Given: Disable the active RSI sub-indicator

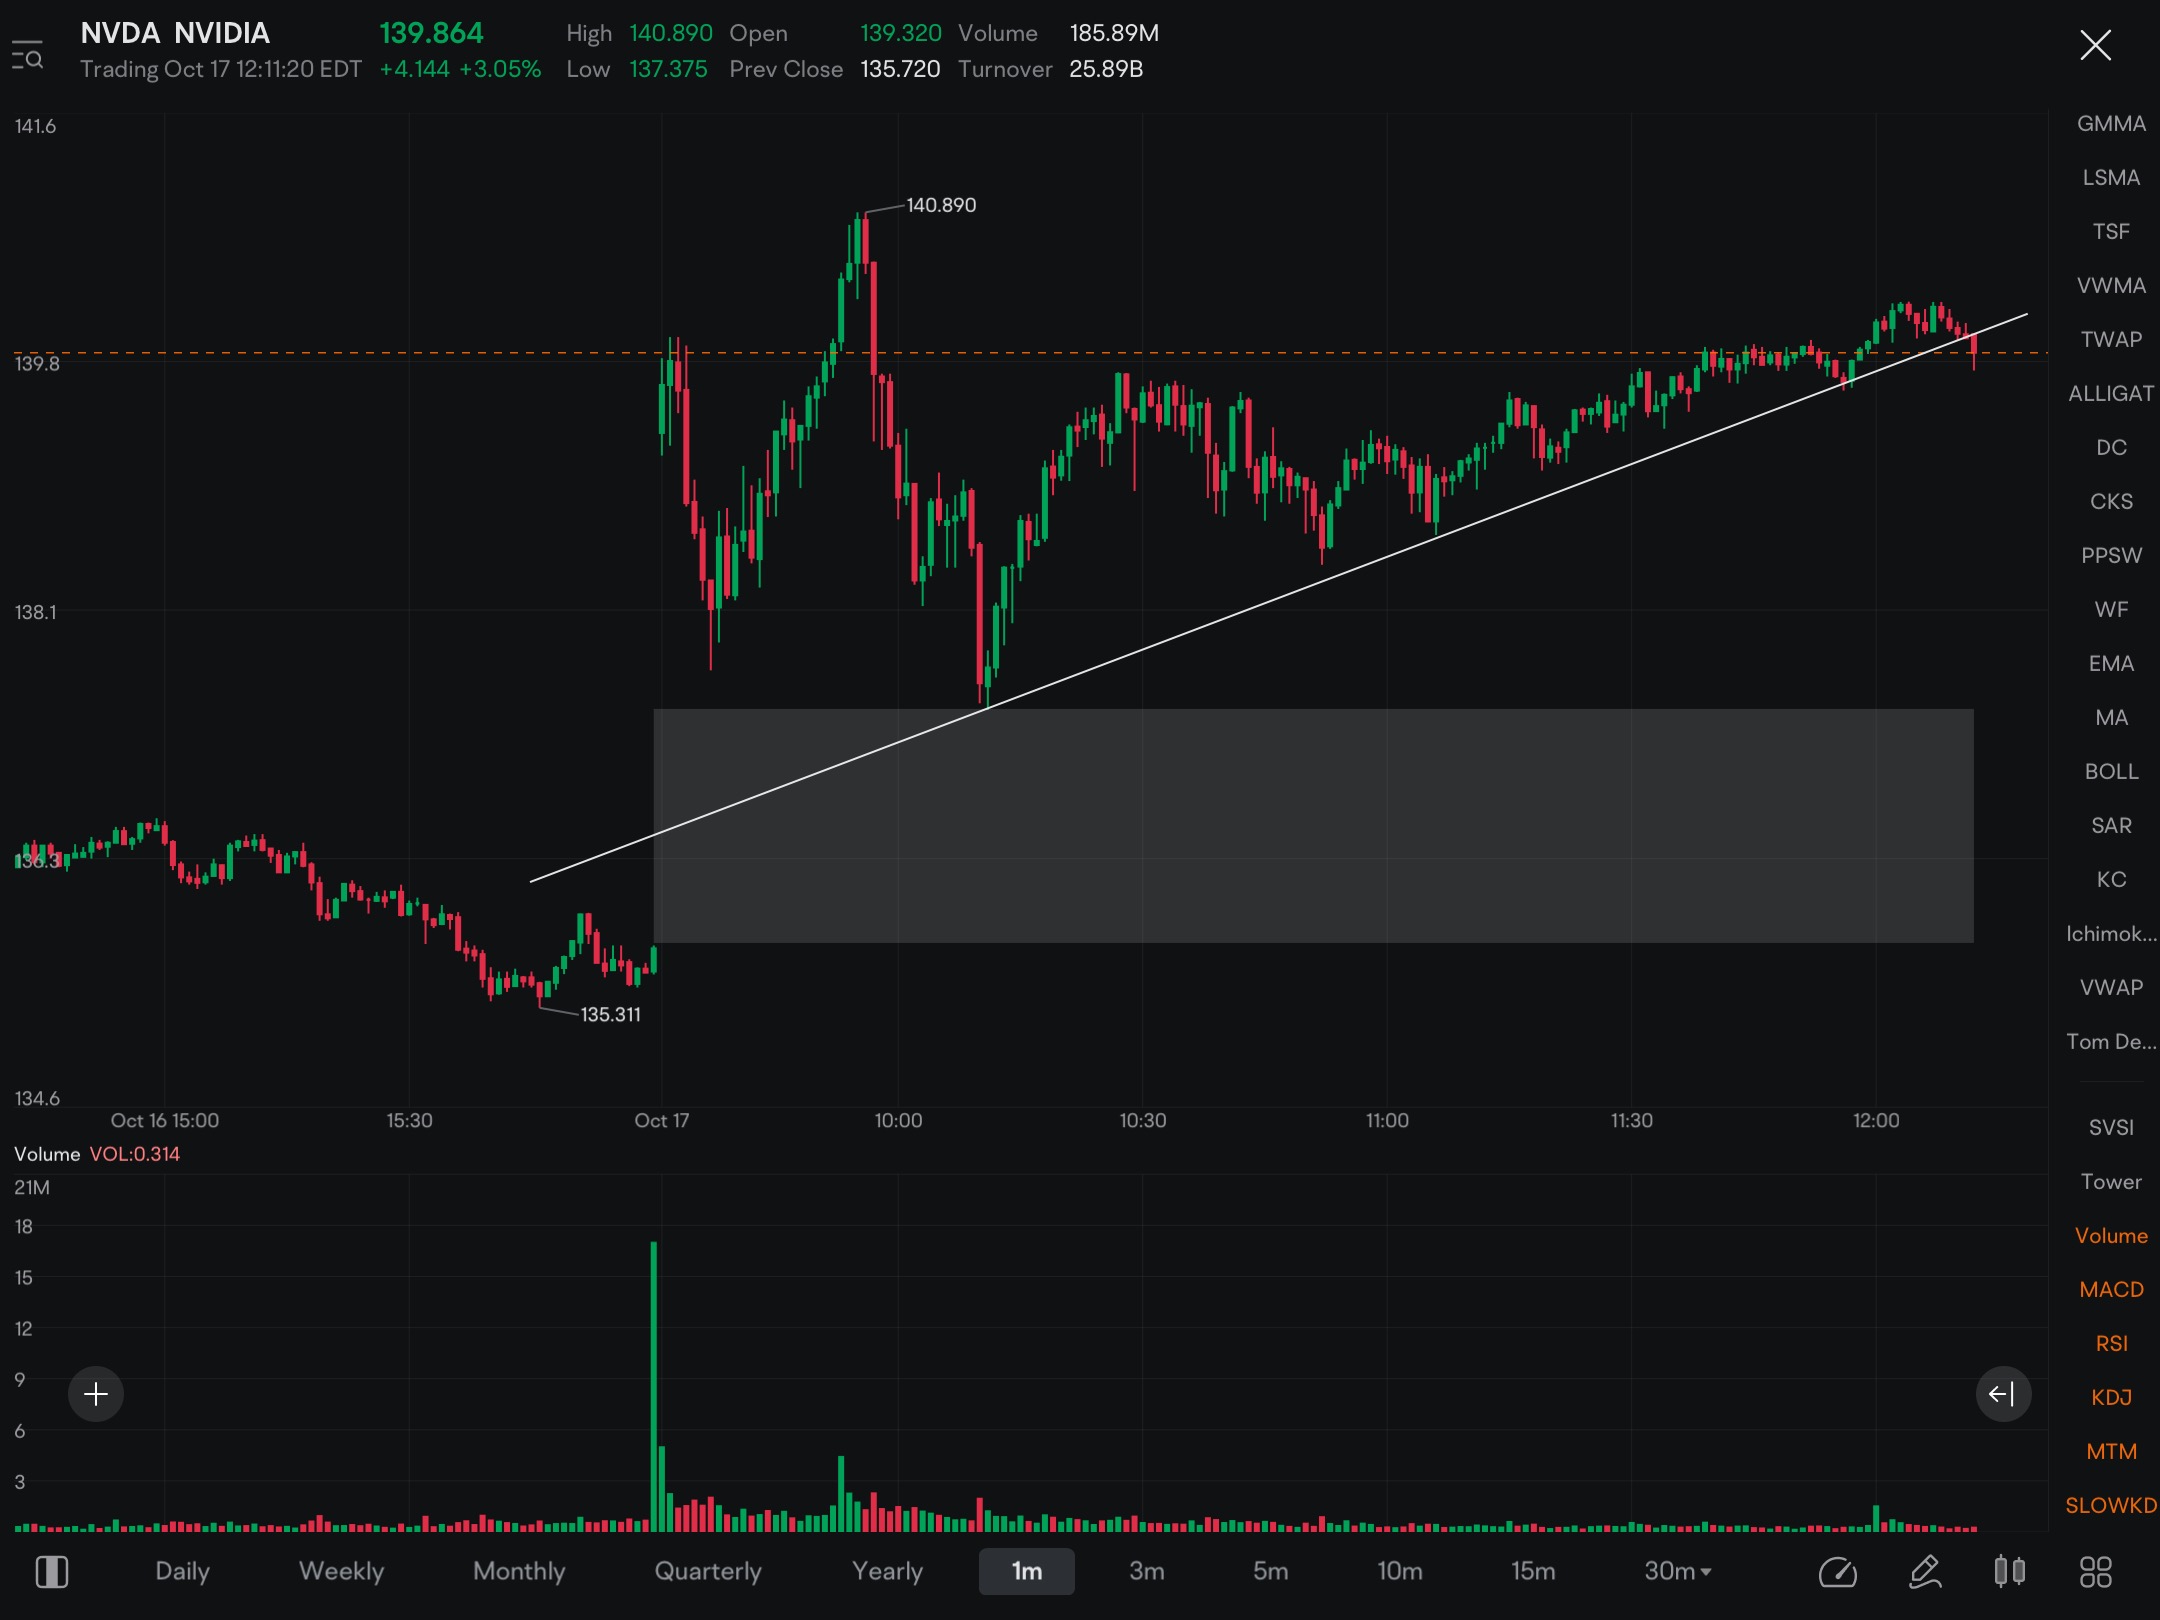Looking at the screenshot, I should pos(2111,1344).
